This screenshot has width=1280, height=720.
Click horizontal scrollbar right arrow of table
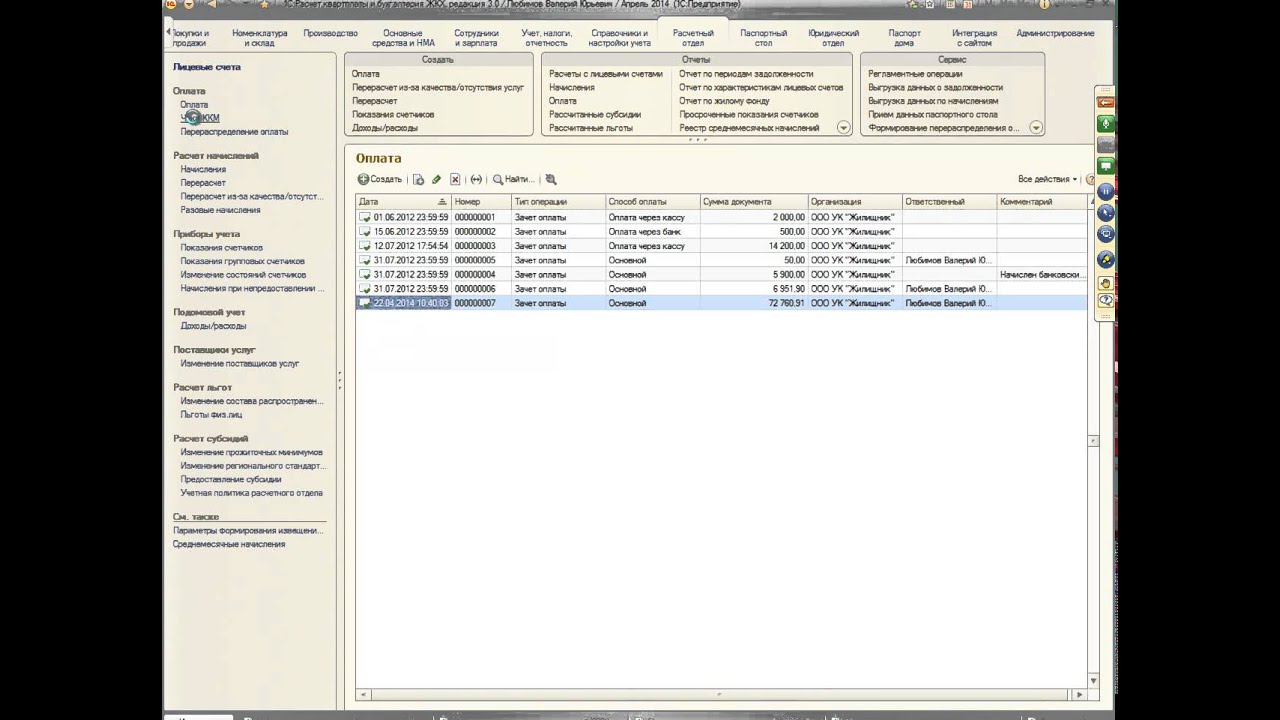pyautogui.click(x=1079, y=694)
